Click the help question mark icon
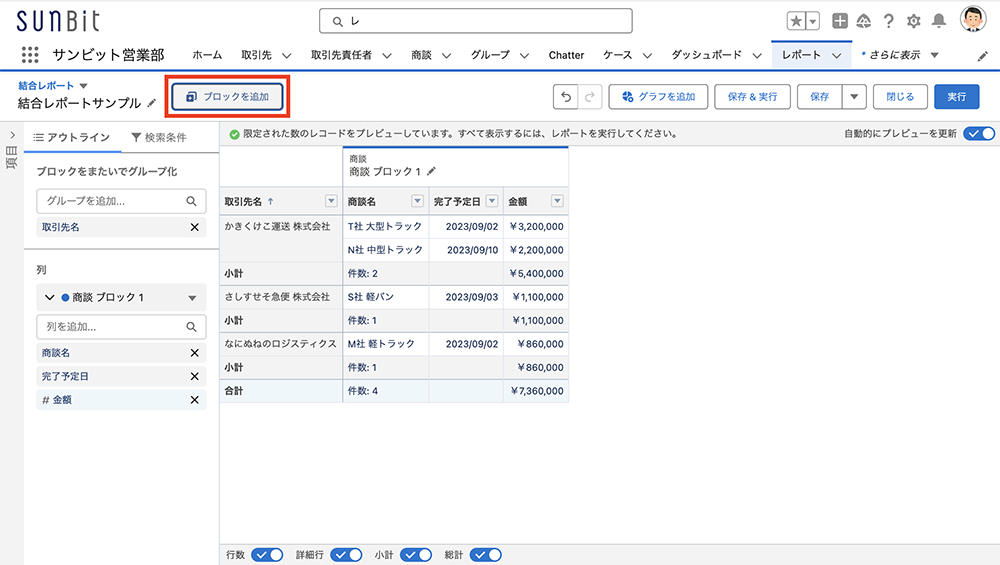1000x565 pixels. 888,21
